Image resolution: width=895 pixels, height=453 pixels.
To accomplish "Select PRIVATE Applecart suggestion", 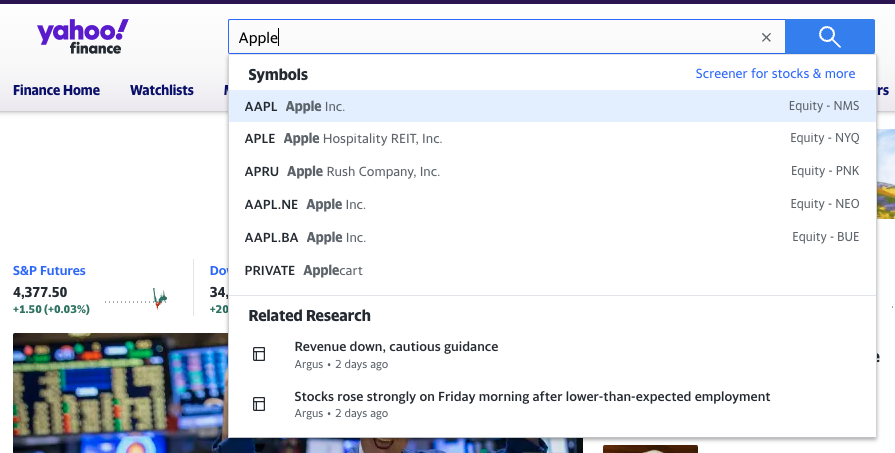I will [552, 270].
